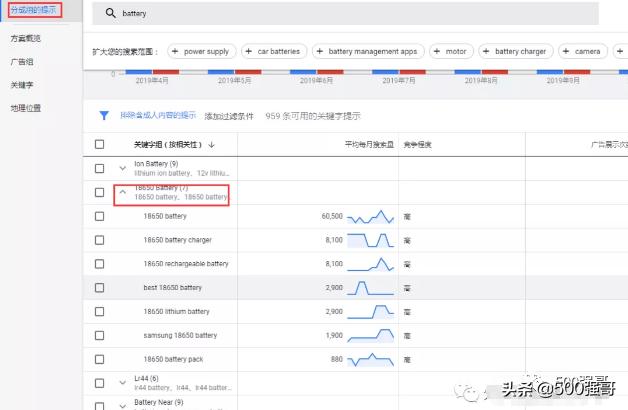The image size is (628, 410).
Task: Click the blue filter funnel icon
Action: click(104, 116)
